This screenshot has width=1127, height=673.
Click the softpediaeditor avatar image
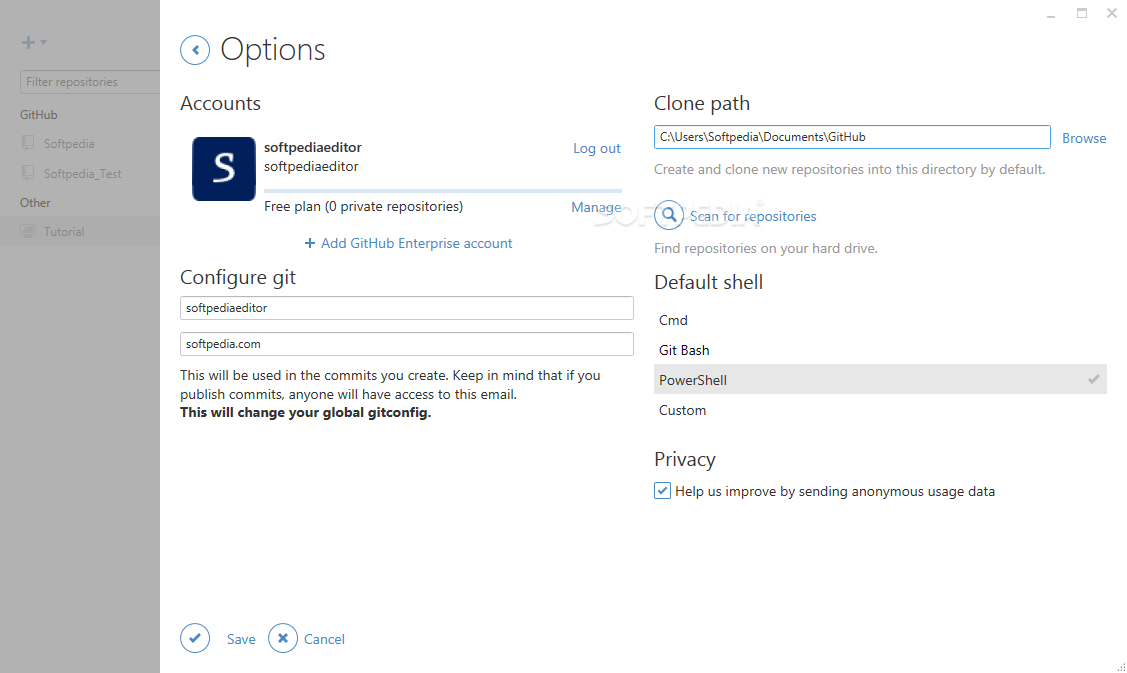click(x=224, y=169)
